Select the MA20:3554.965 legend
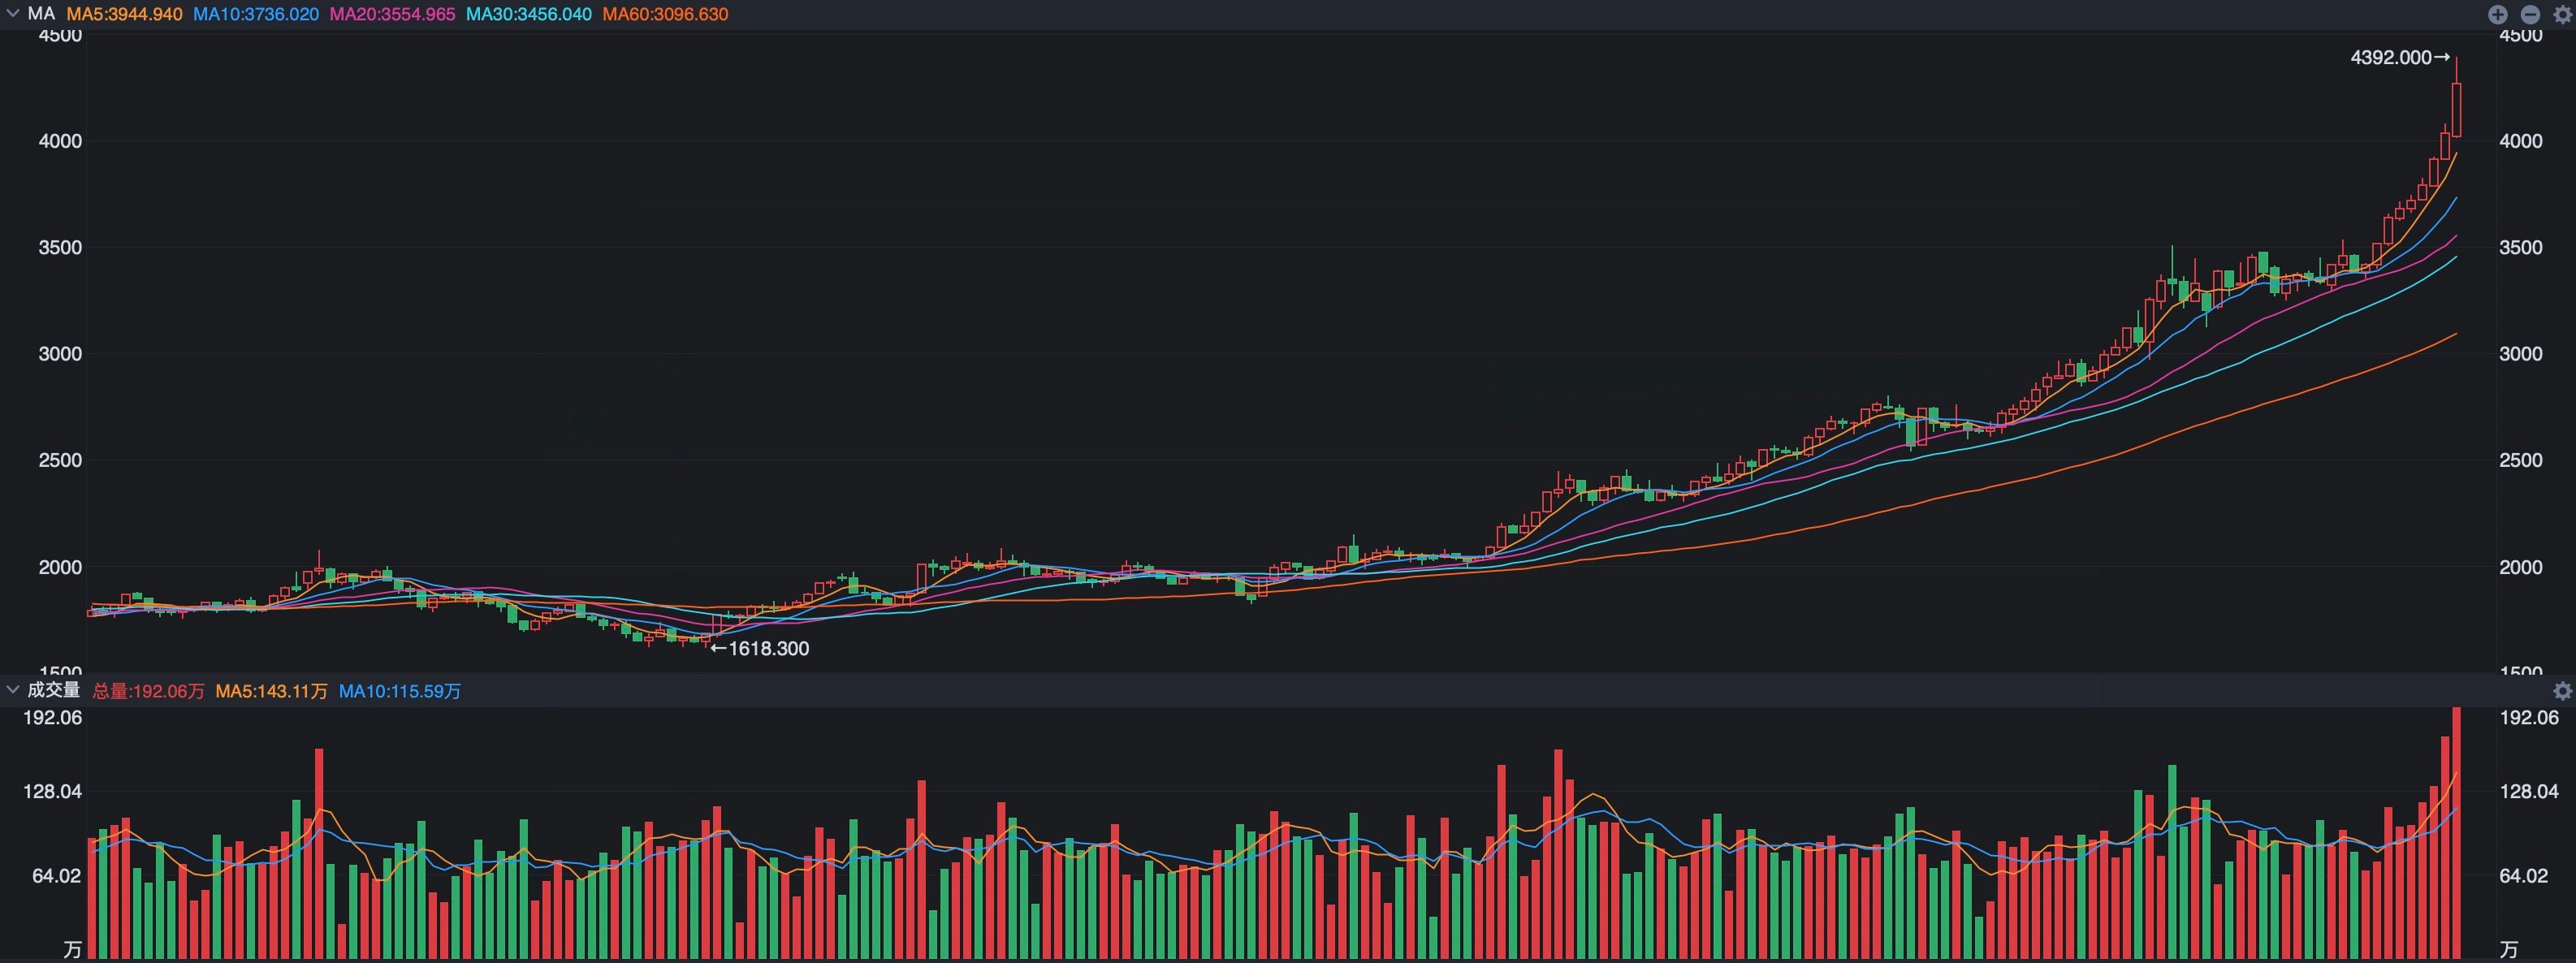 (x=392, y=14)
